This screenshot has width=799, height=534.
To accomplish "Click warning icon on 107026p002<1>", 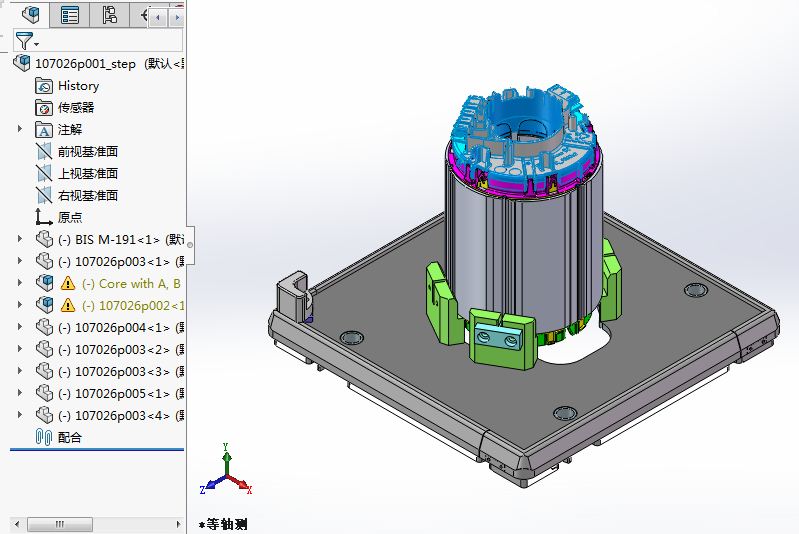I will (x=68, y=305).
